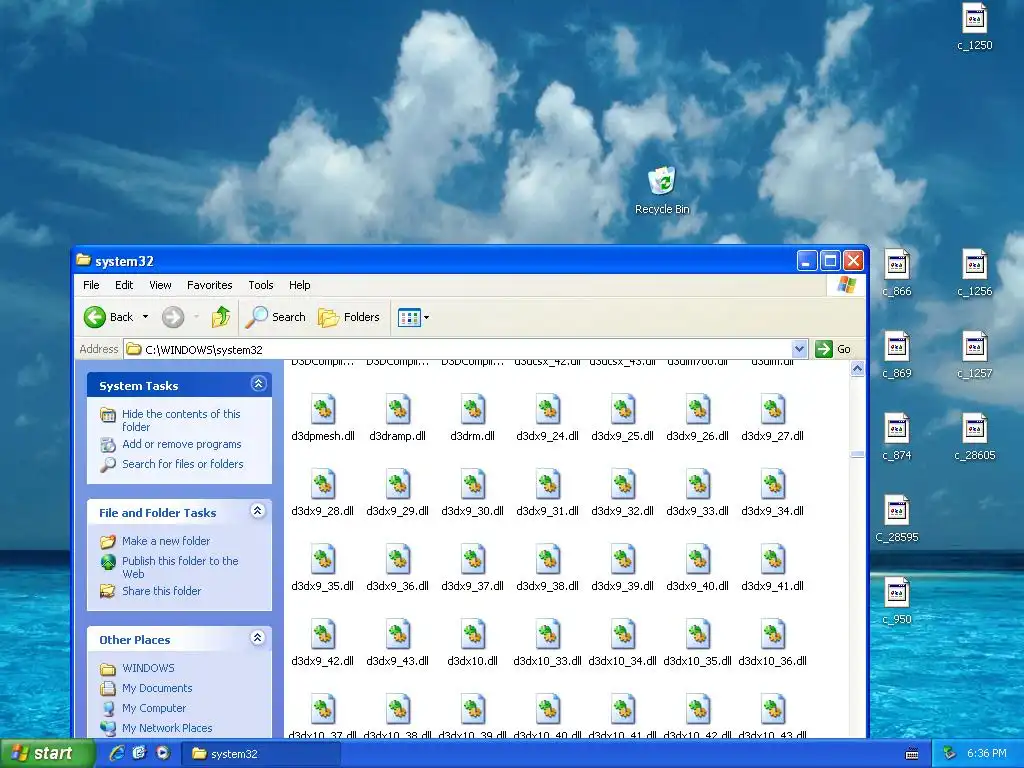
Task: Open WINDOWS in Other Places
Action: tap(148, 668)
